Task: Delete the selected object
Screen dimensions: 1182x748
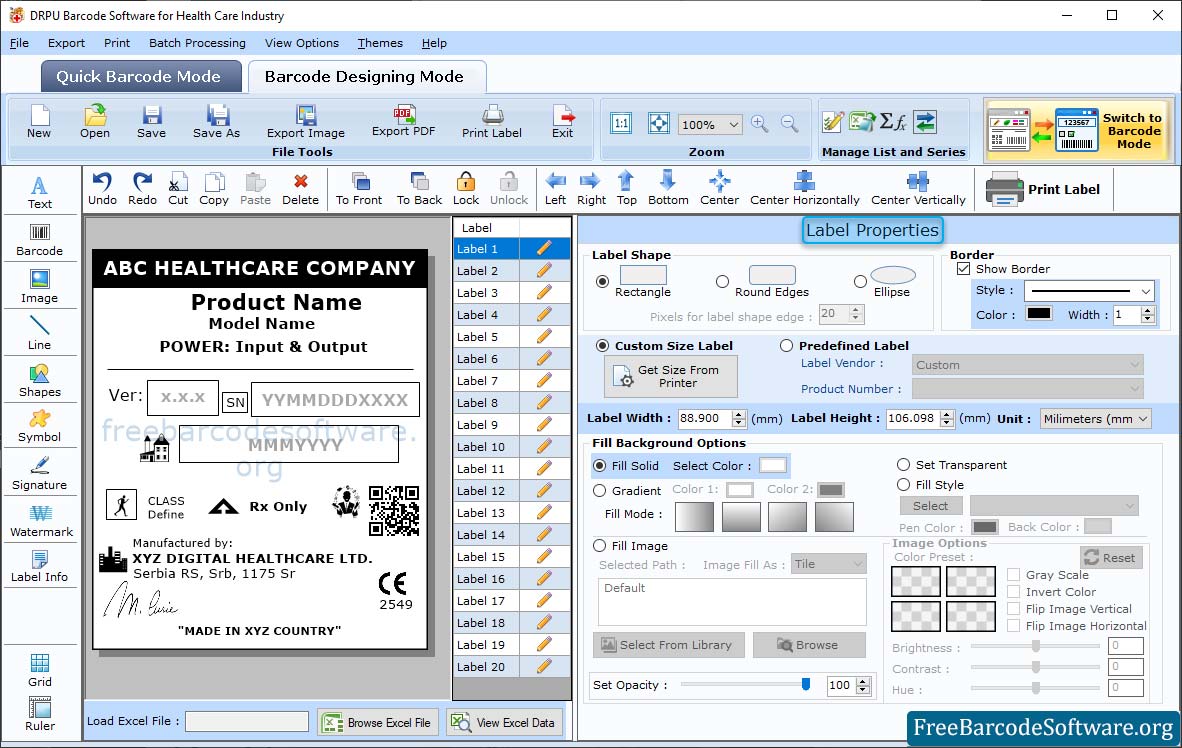Action: [301, 189]
